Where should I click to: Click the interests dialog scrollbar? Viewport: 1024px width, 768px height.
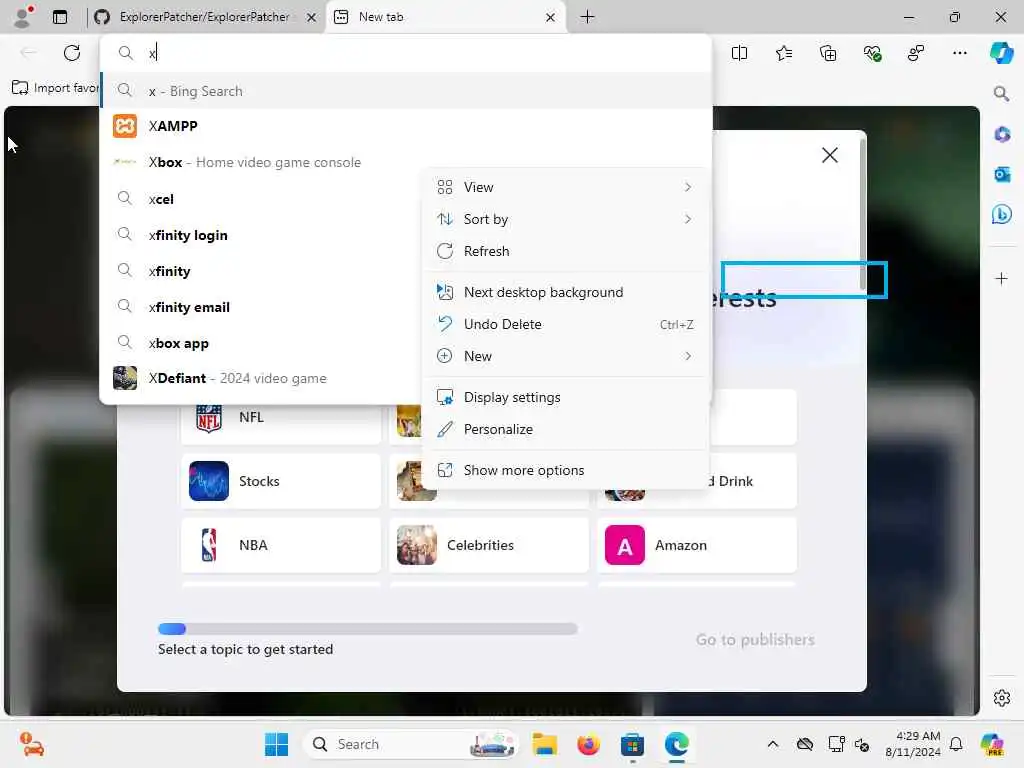pyautogui.click(x=863, y=214)
